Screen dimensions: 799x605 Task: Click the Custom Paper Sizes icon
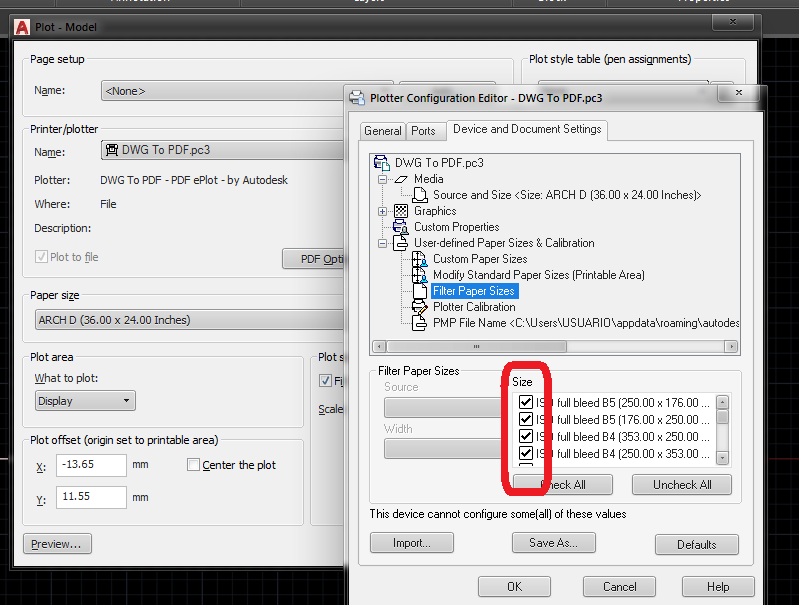click(420, 259)
